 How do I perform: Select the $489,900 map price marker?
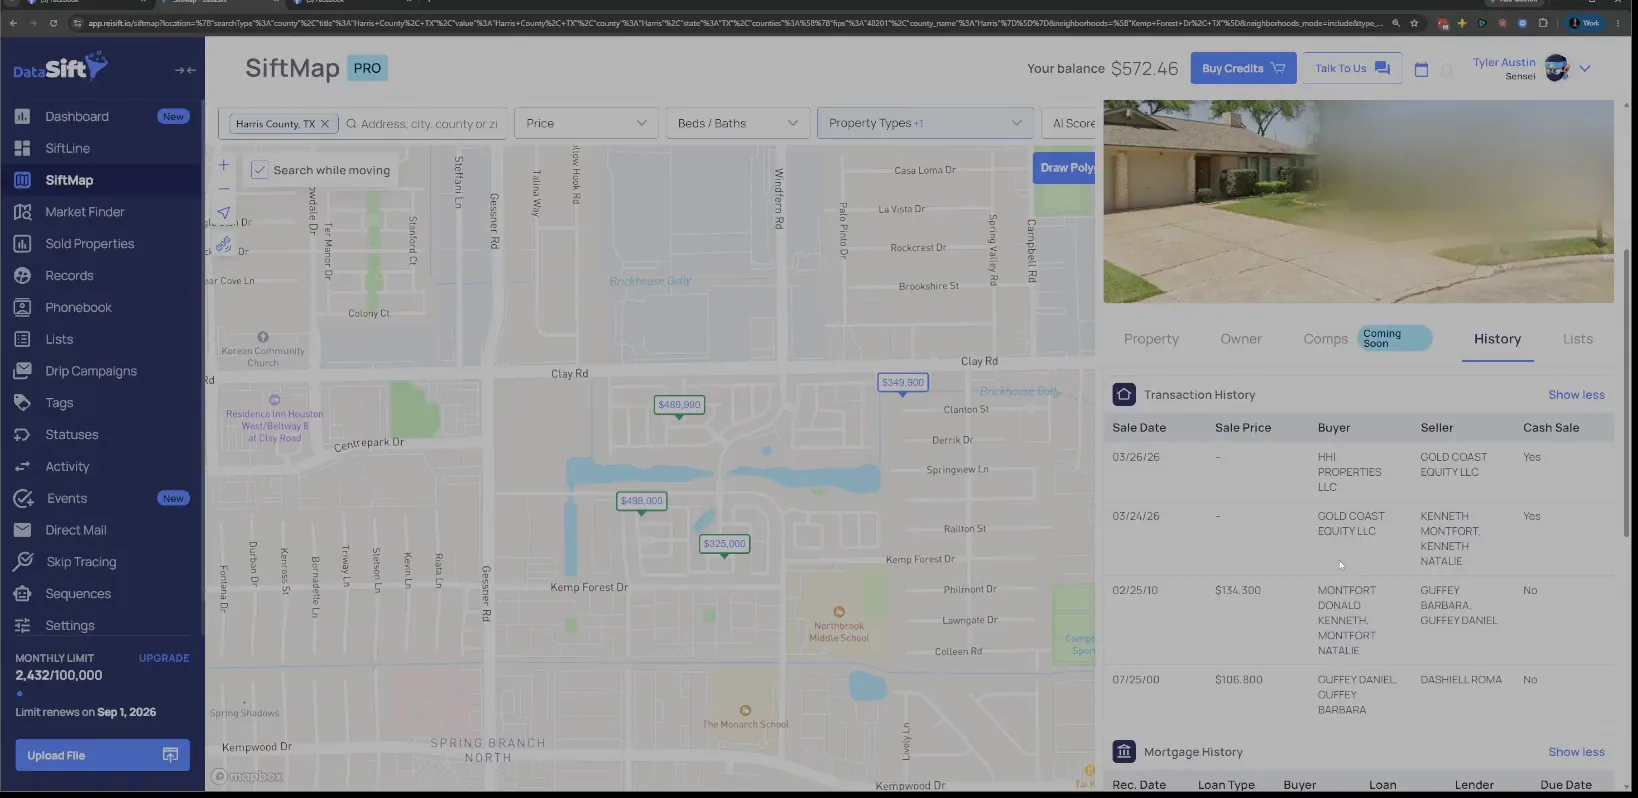click(679, 405)
